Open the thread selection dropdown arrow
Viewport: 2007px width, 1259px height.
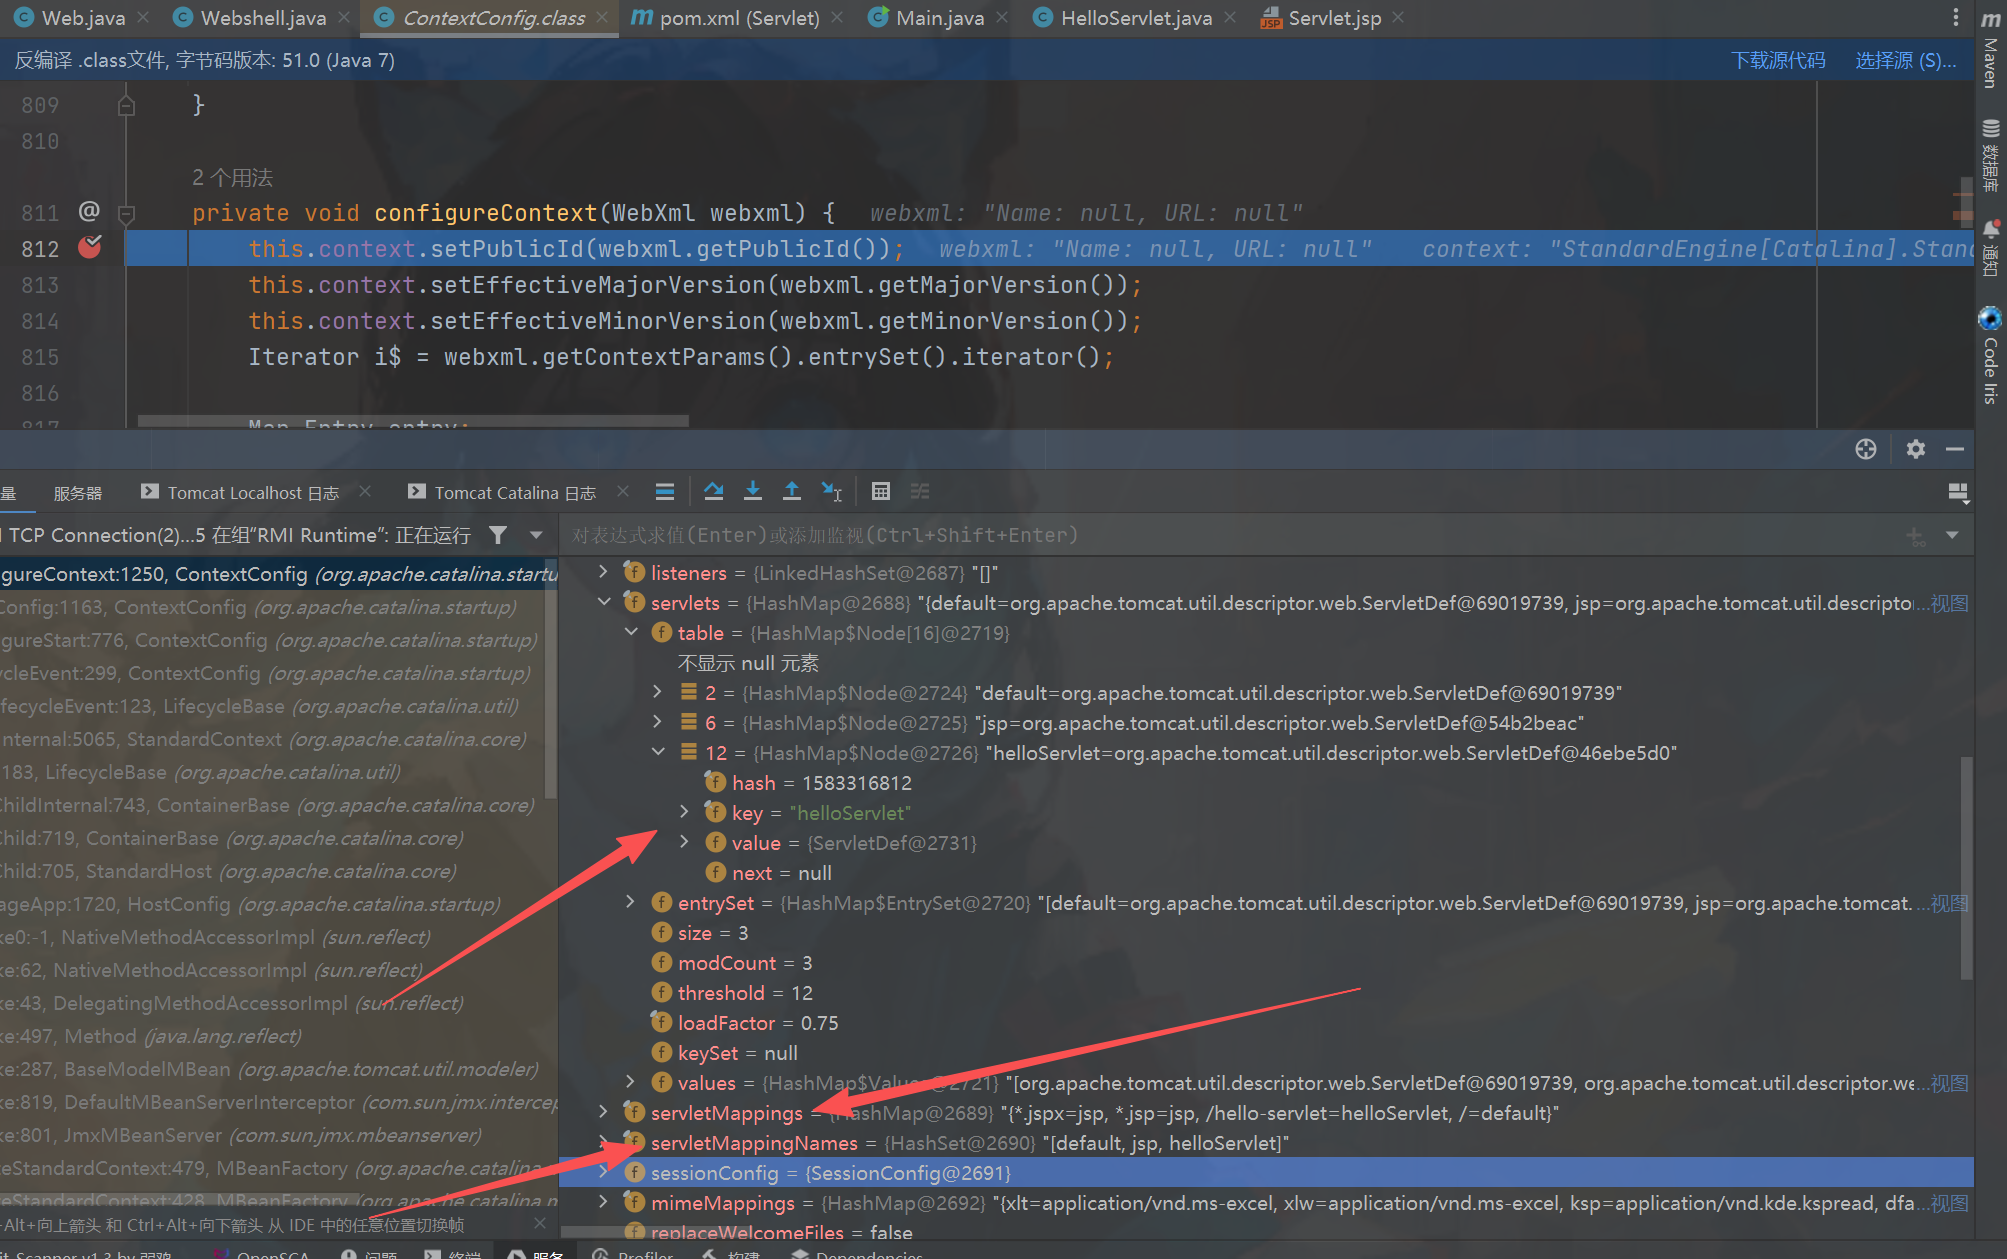[536, 535]
